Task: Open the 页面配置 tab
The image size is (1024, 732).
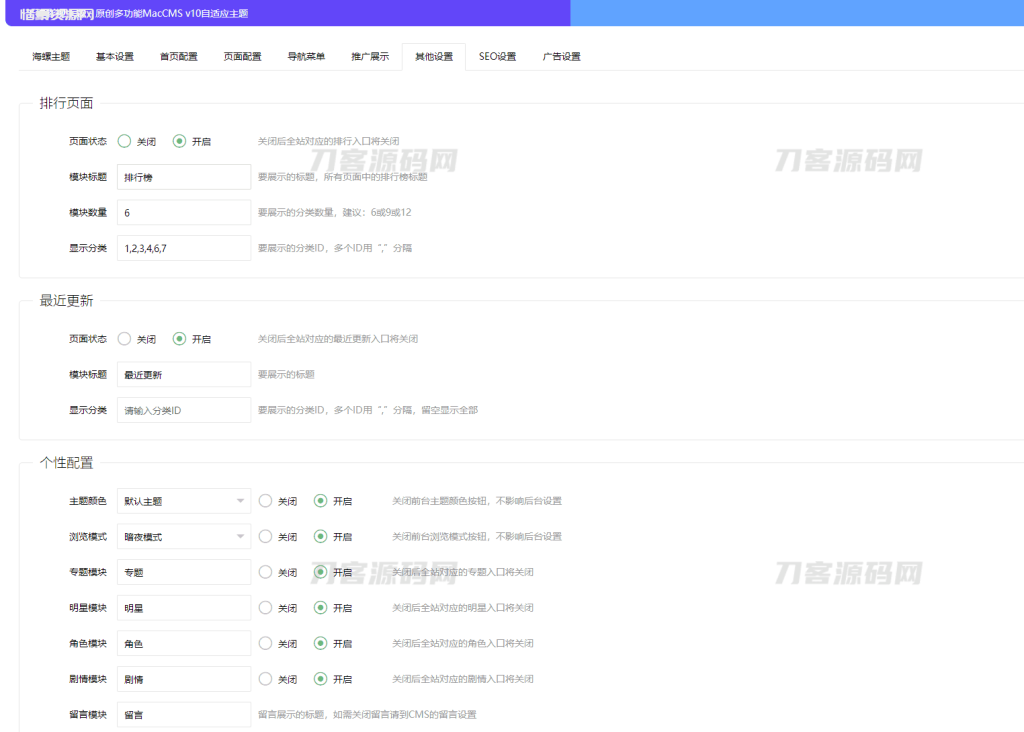Action: [x=240, y=57]
